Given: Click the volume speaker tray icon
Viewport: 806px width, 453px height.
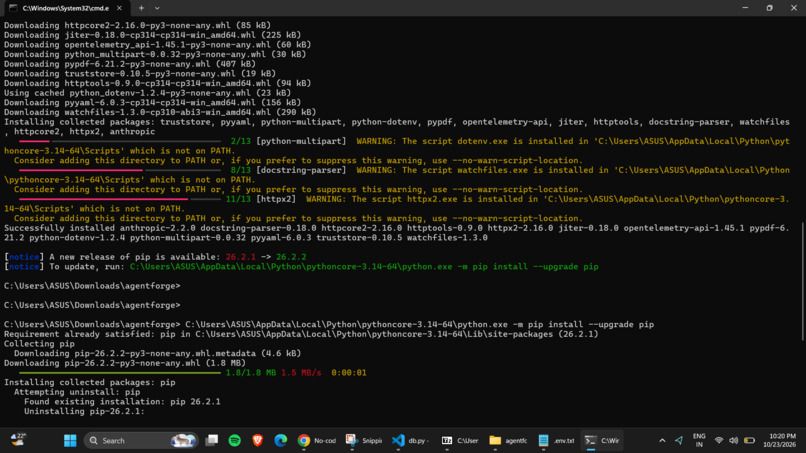Looking at the screenshot, I should (734, 440).
